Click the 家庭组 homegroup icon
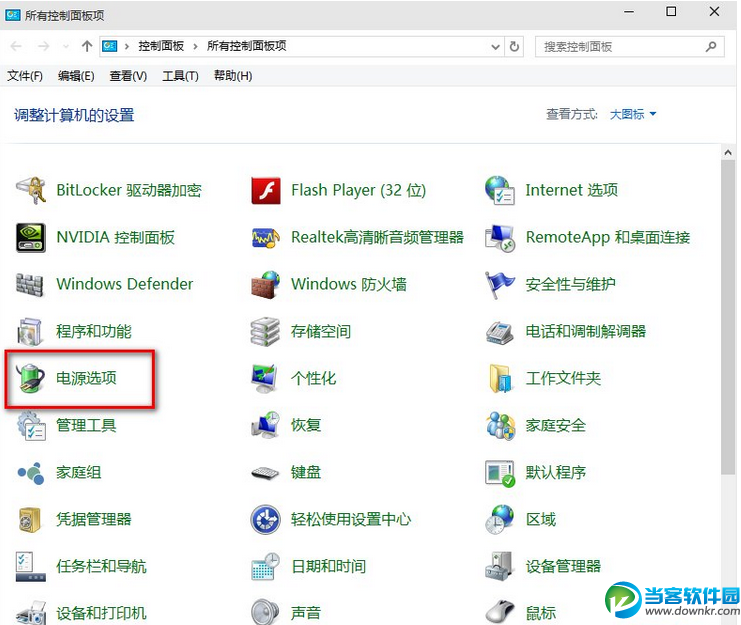 31,472
